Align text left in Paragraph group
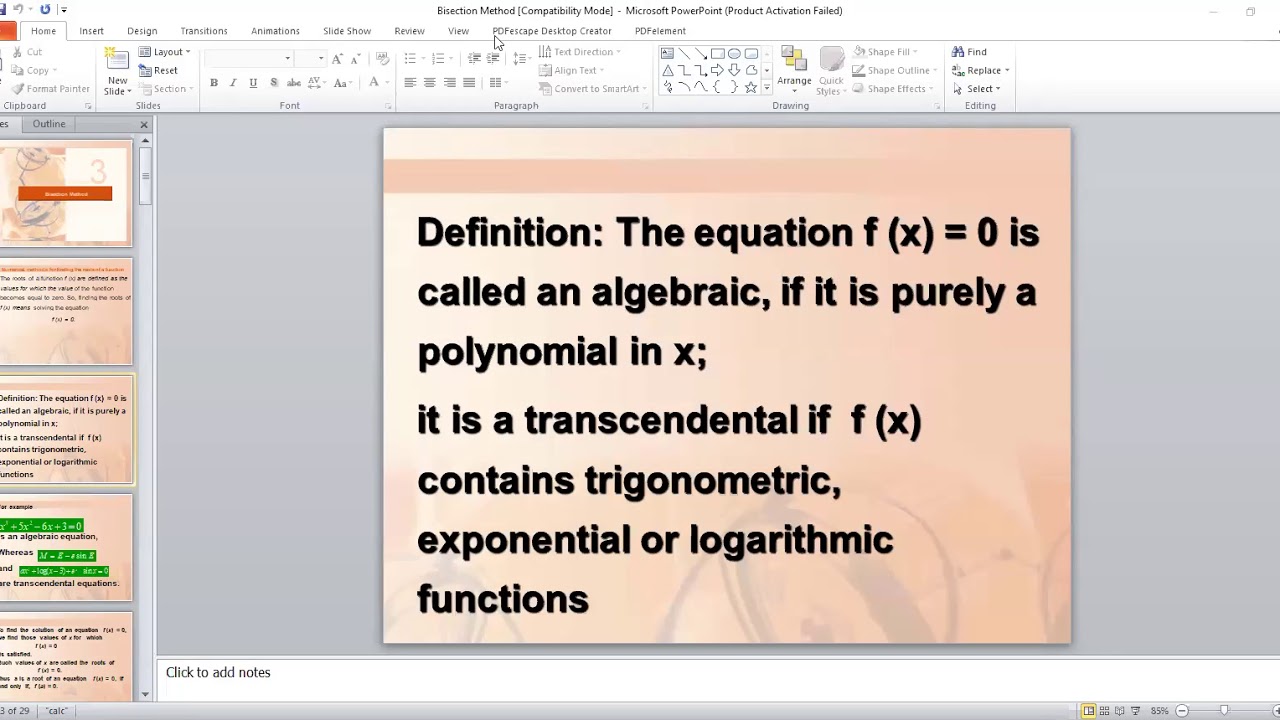Screen dimensions: 1280x720 pos(410,83)
